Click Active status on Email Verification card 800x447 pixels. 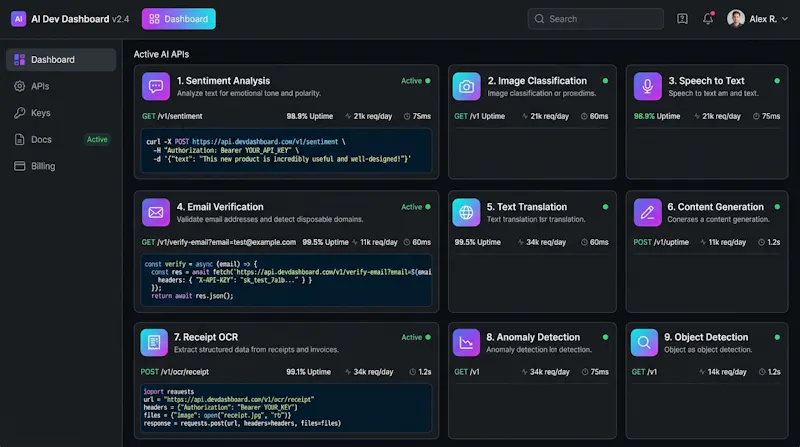click(x=415, y=207)
